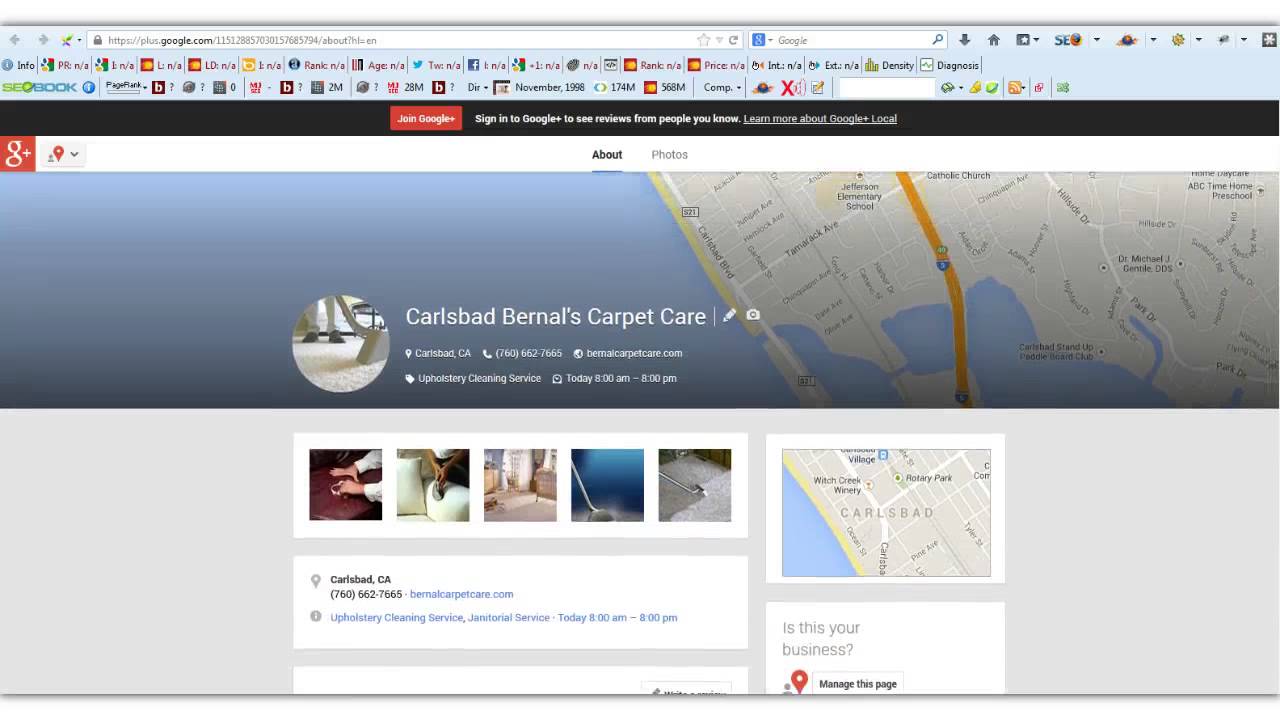Open first photo thumbnail with hands on rug
The height and width of the screenshot is (720, 1280).
(345, 485)
